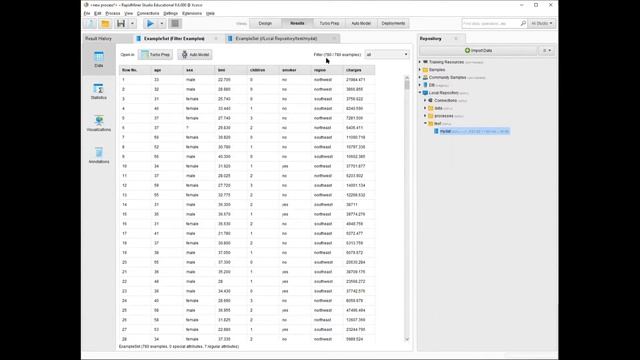Sort by the region column header

pyautogui.click(x=327, y=70)
